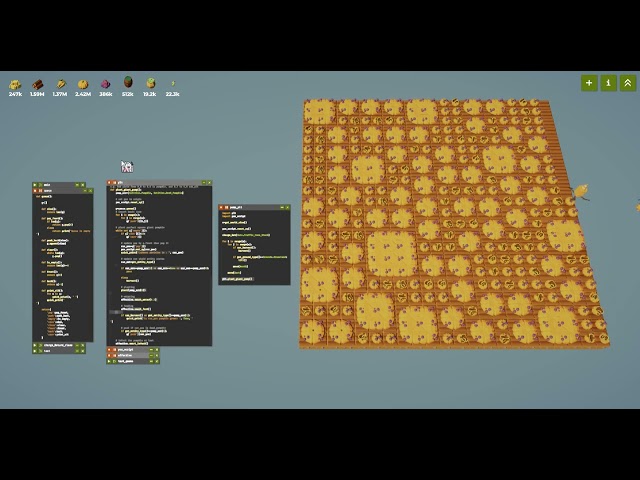Image resolution: width=640 pixels, height=480 pixels.
Task: Pause the script in the small window beside farm
Action: coord(227,207)
